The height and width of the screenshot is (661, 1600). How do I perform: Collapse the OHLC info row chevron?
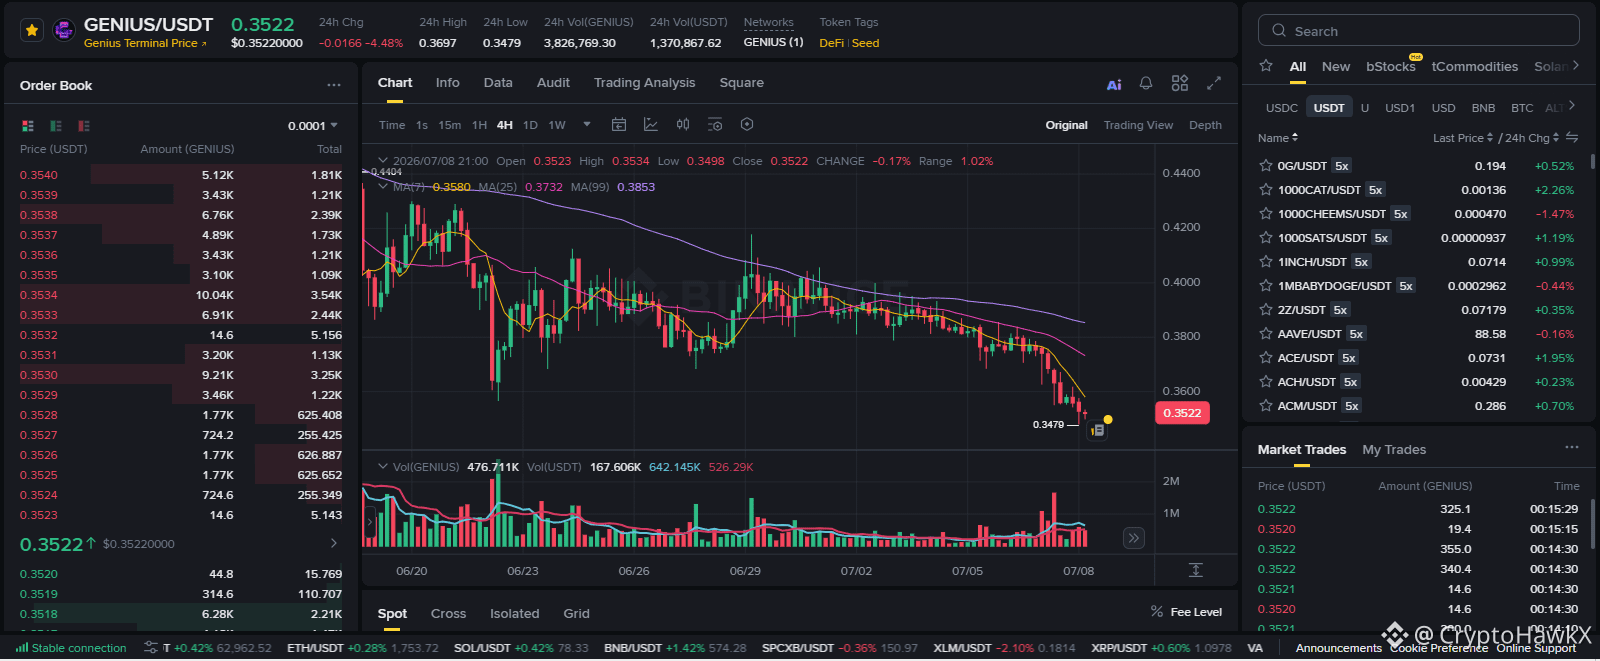[382, 160]
